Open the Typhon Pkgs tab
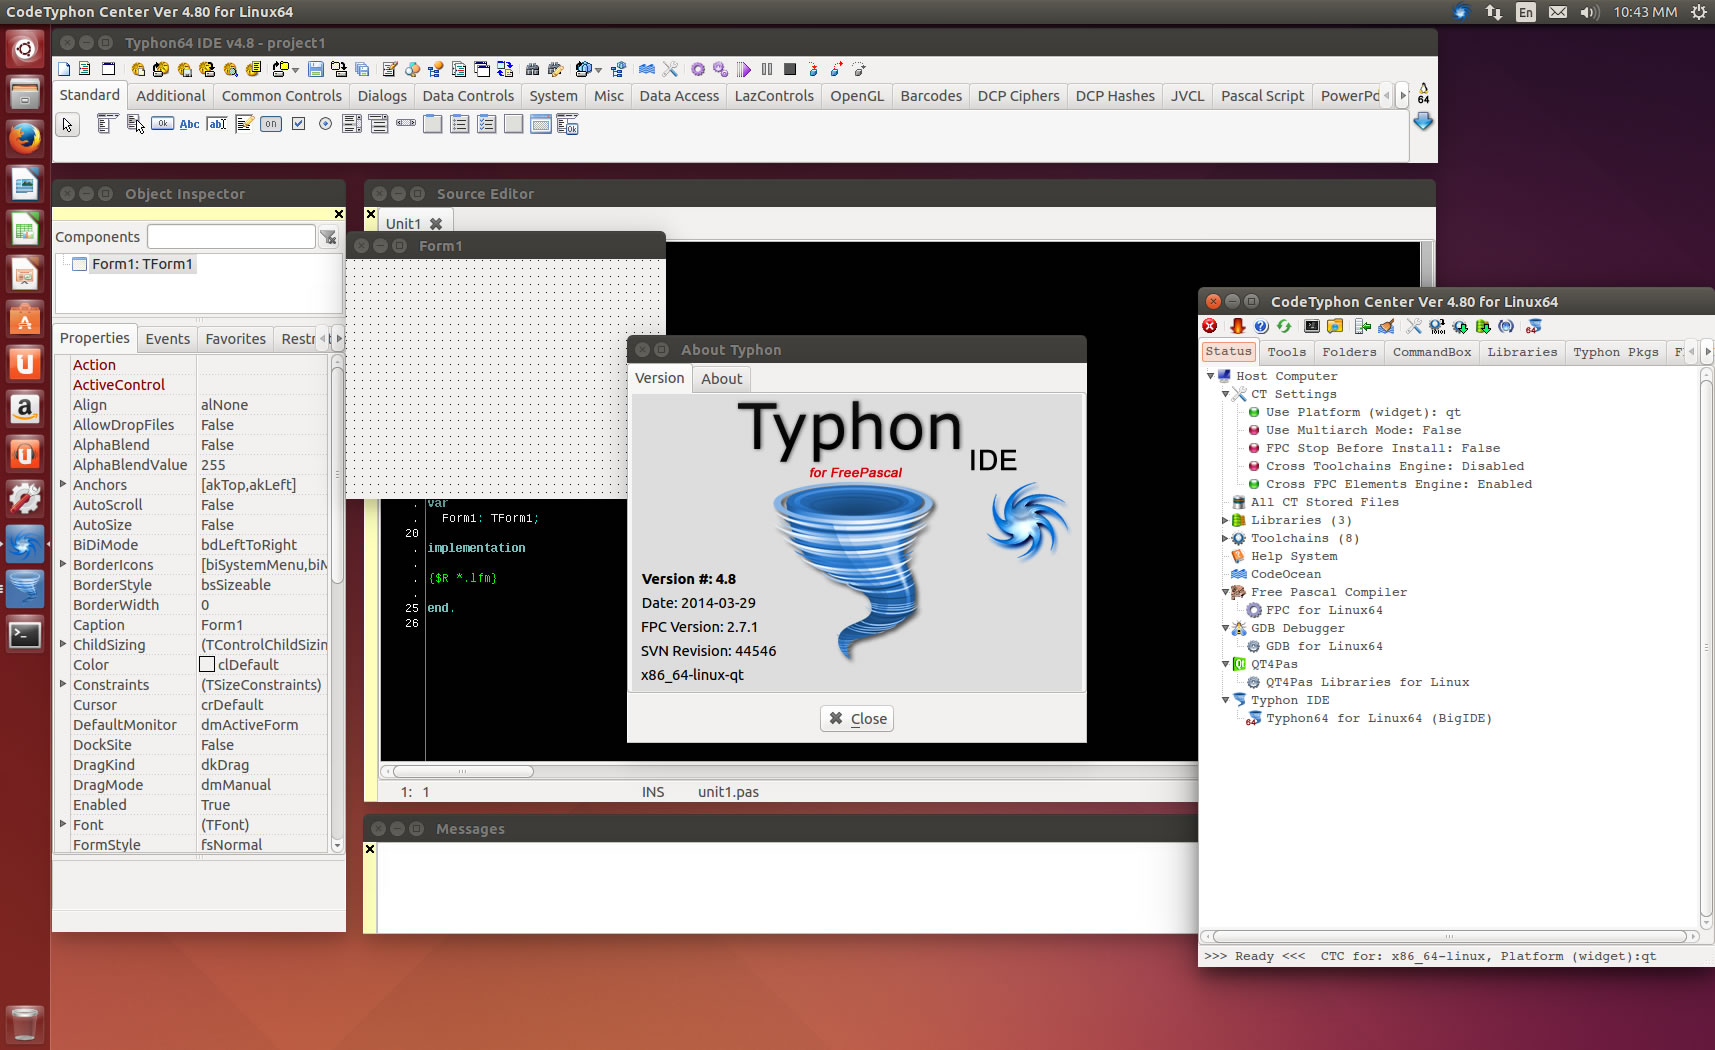Viewport: 1715px width, 1050px height. click(x=1615, y=352)
